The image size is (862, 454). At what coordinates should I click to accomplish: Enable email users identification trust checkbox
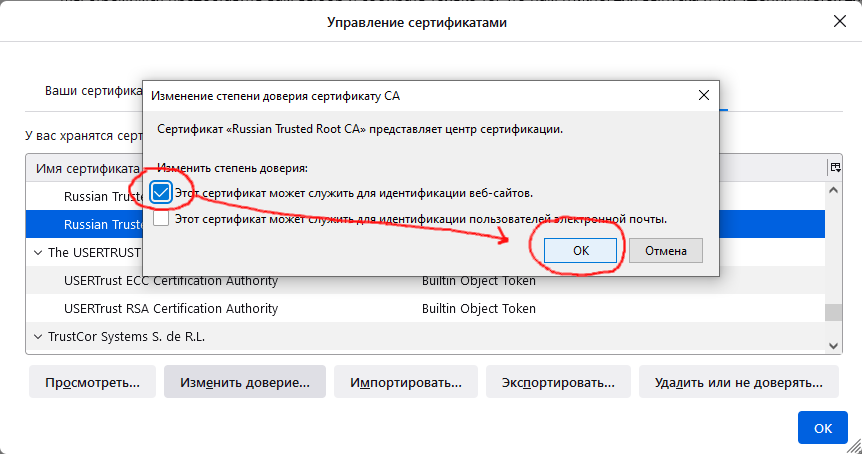tap(161, 219)
